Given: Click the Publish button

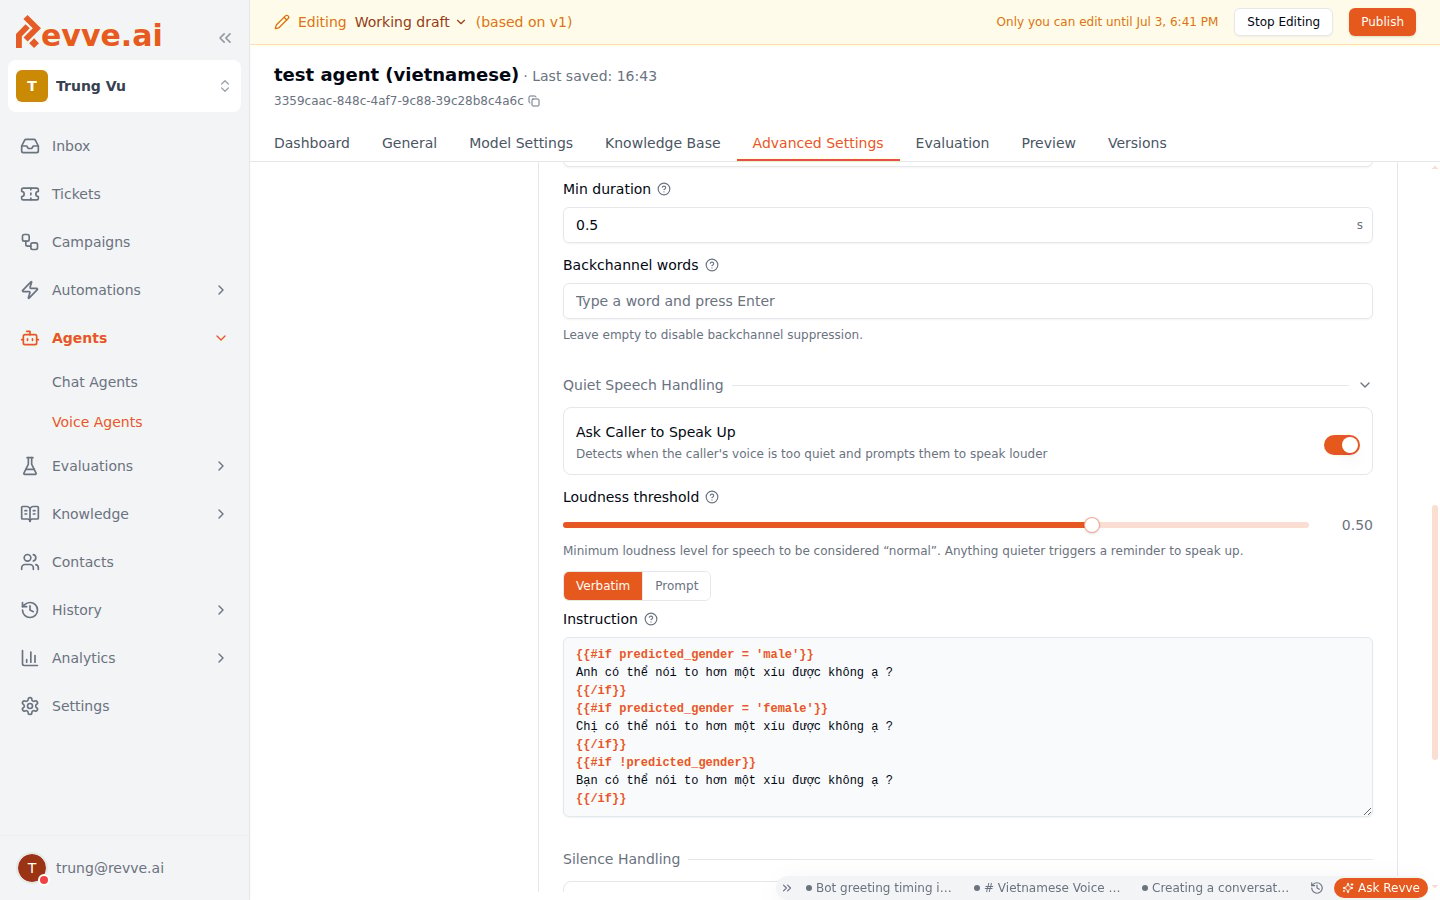Looking at the screenshot, I should point(1382,22).
